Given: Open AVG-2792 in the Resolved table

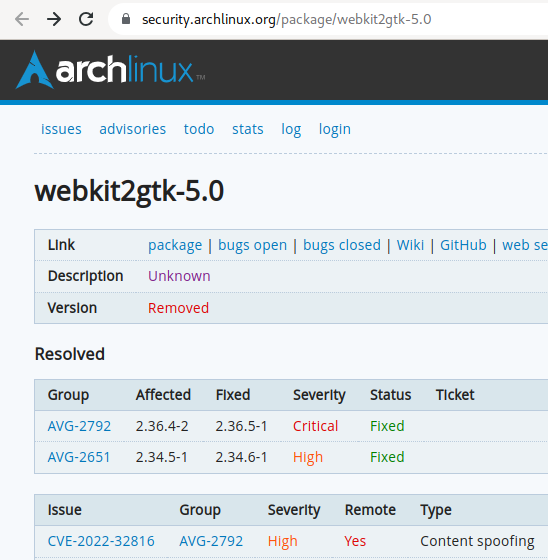Looking at the screenshot, I should [79, 426].
